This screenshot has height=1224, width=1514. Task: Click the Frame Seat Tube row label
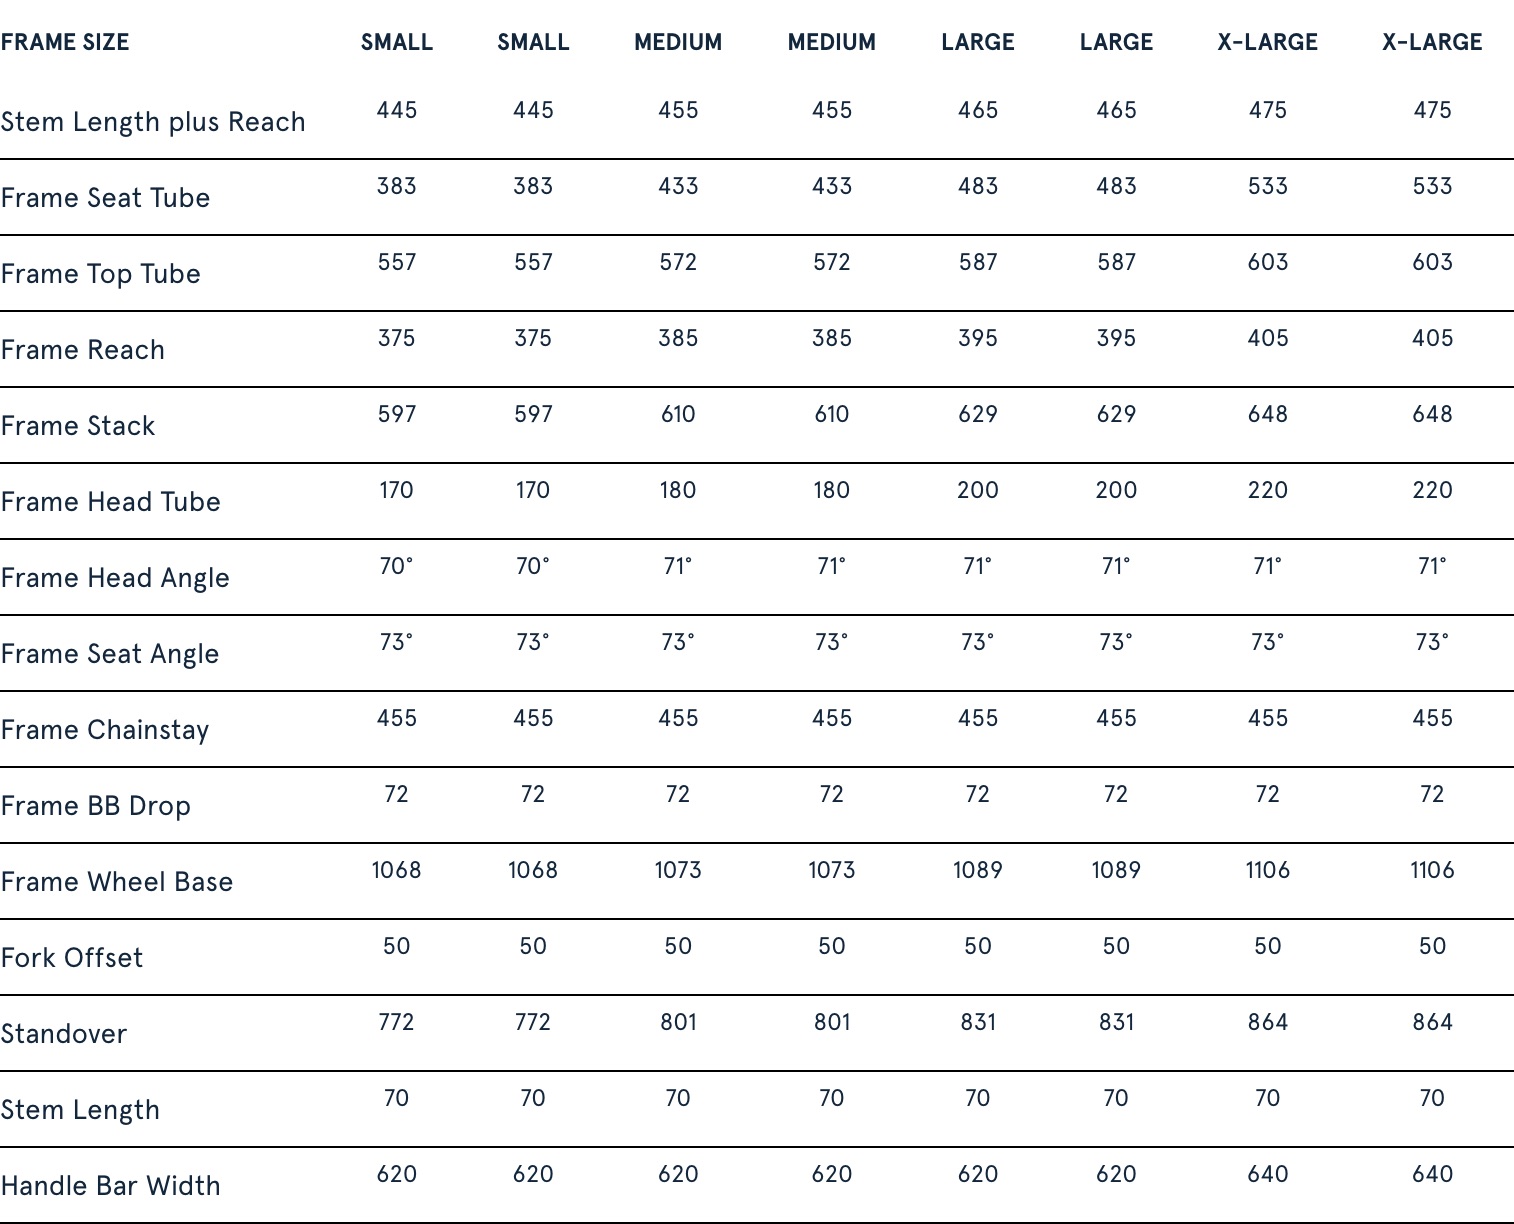(105, 198)
